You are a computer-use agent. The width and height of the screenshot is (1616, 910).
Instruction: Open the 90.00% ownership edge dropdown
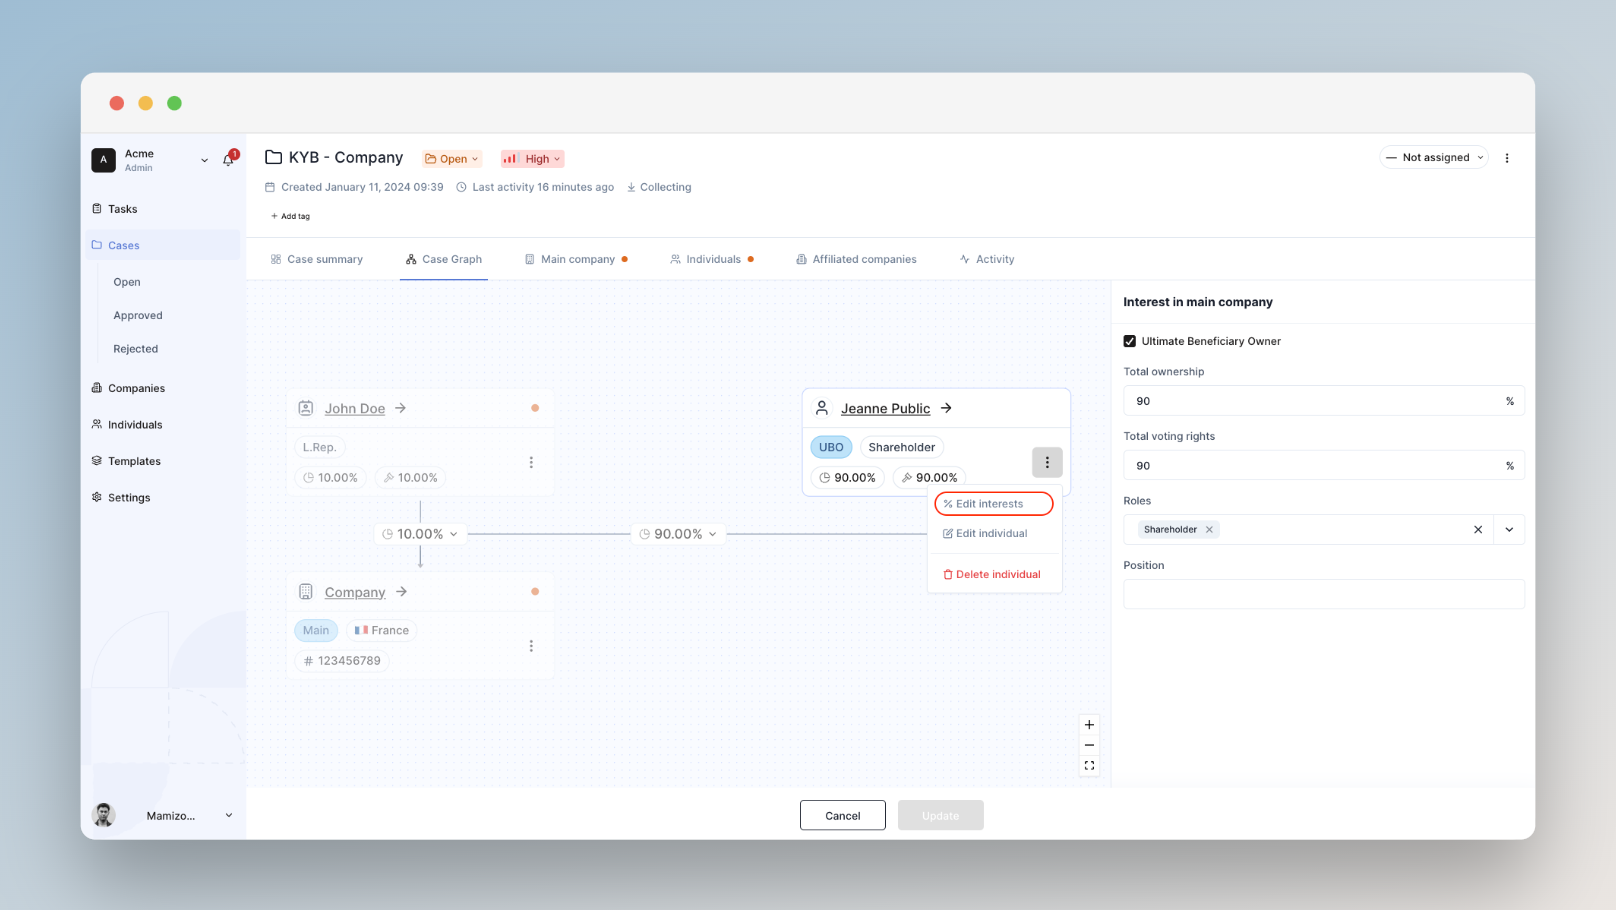click(x=679, y=534)
